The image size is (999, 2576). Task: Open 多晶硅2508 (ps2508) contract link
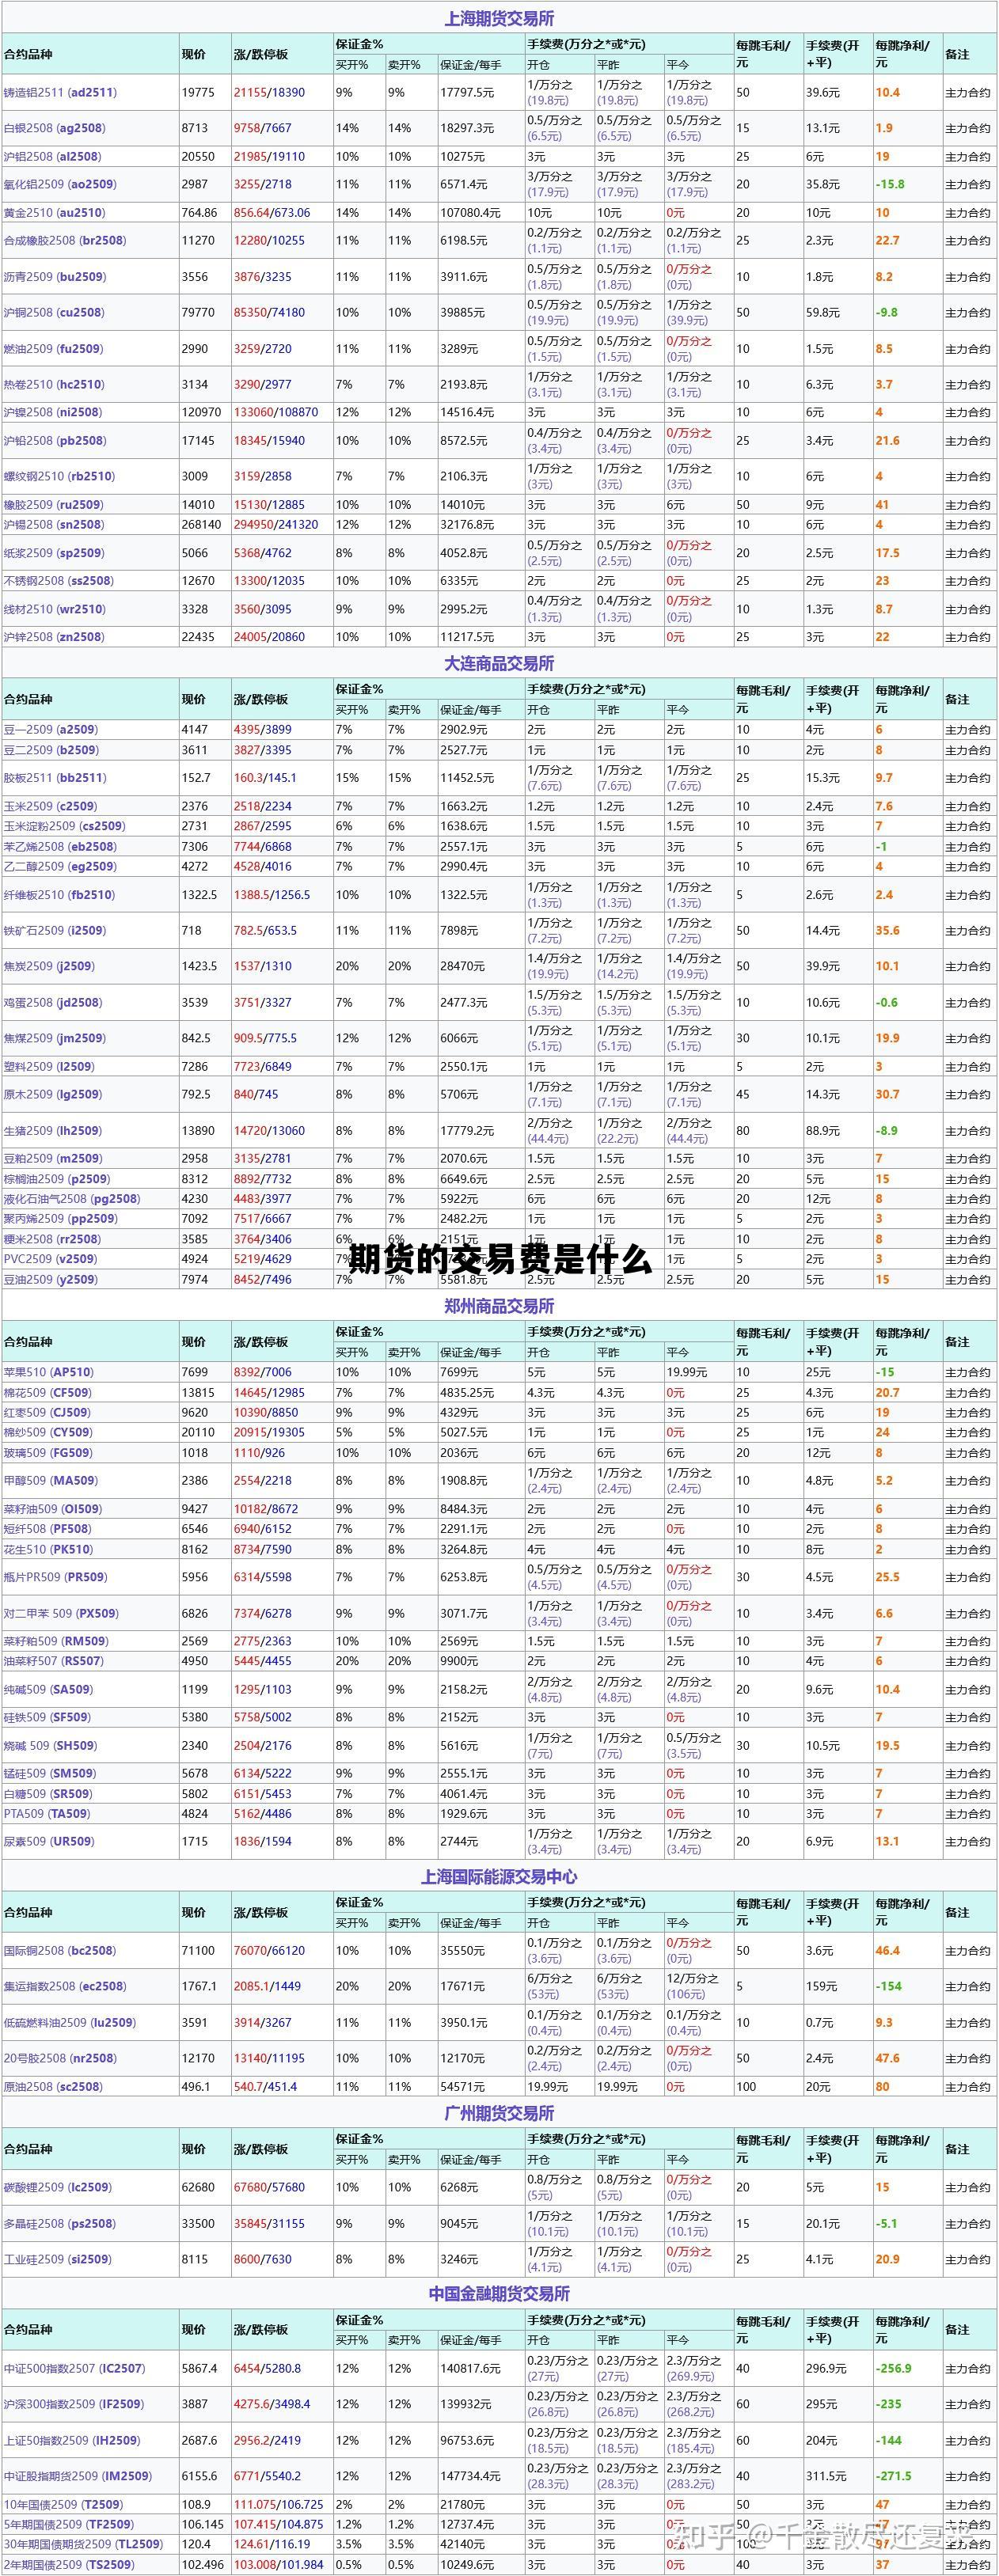[x=59, y=2223]
